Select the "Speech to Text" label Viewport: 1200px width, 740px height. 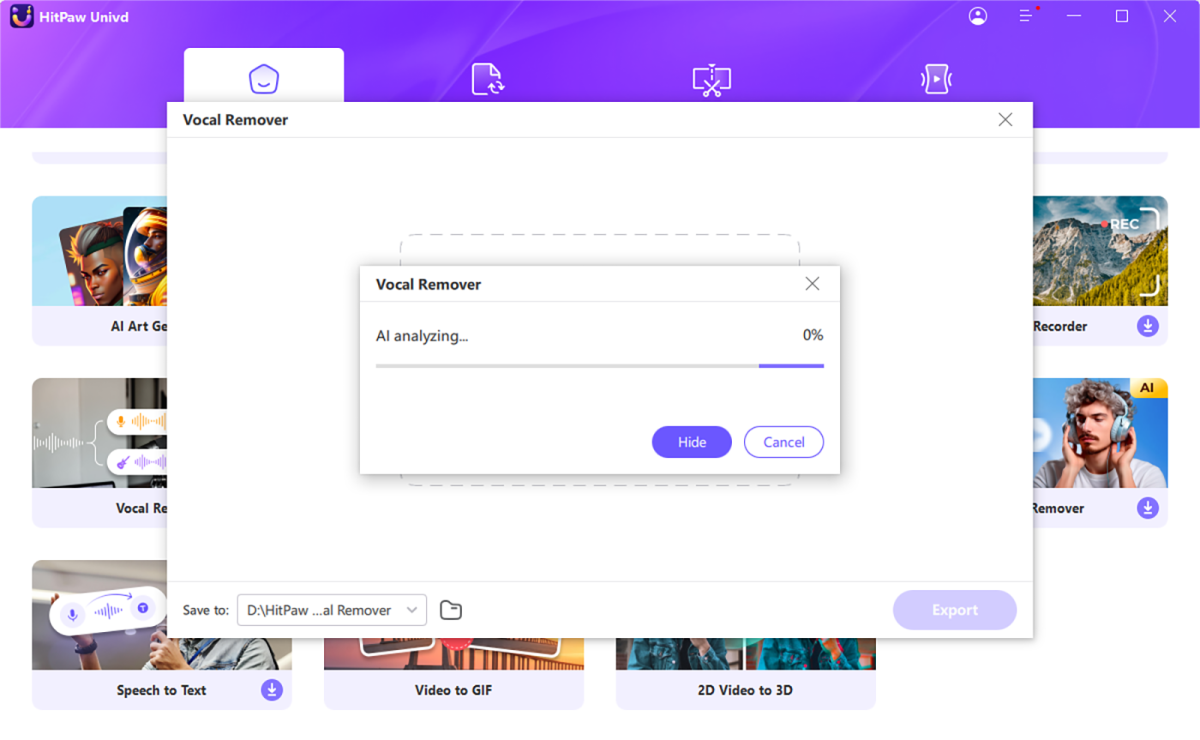click(x=162, y=690)
